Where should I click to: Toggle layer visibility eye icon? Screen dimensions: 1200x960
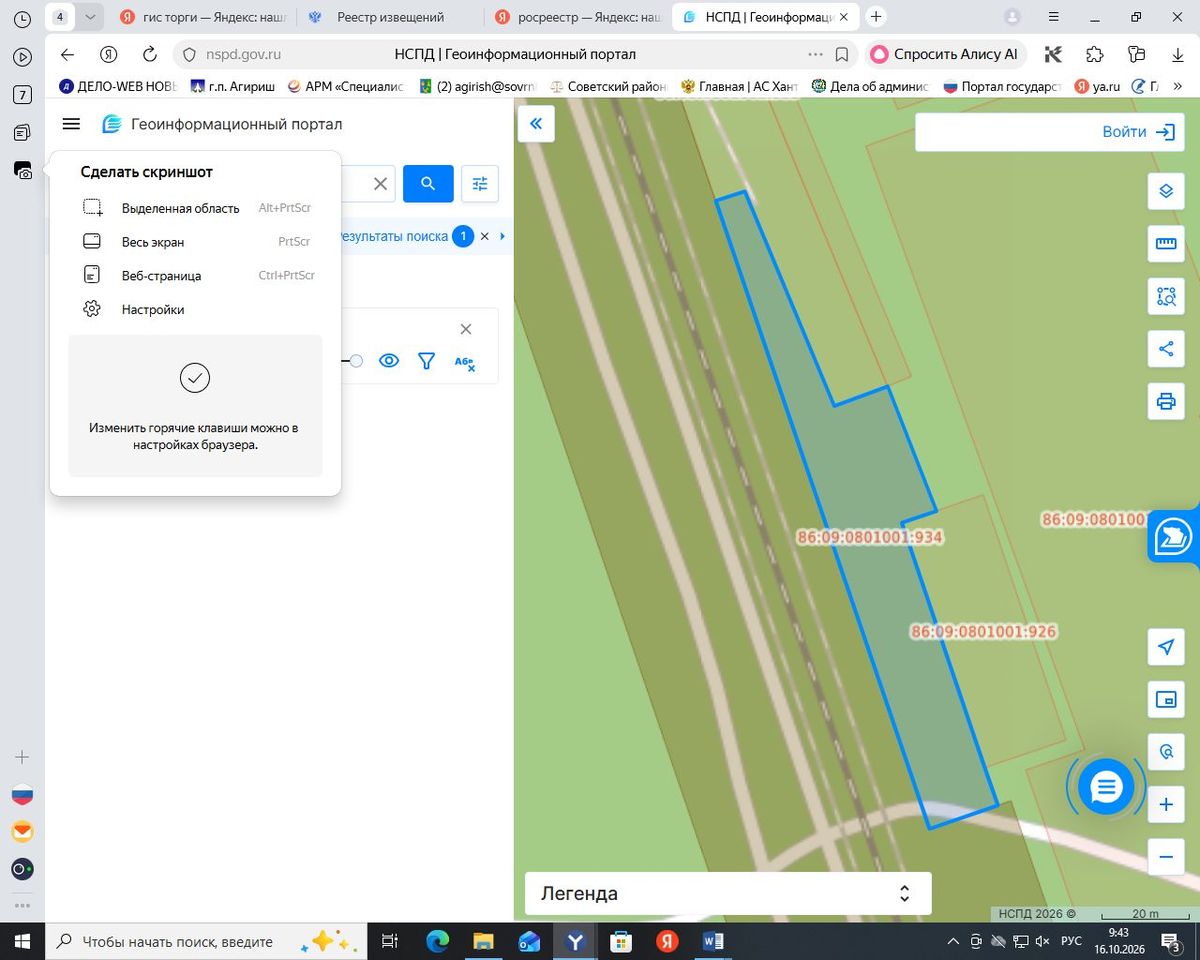click(389, 361)
